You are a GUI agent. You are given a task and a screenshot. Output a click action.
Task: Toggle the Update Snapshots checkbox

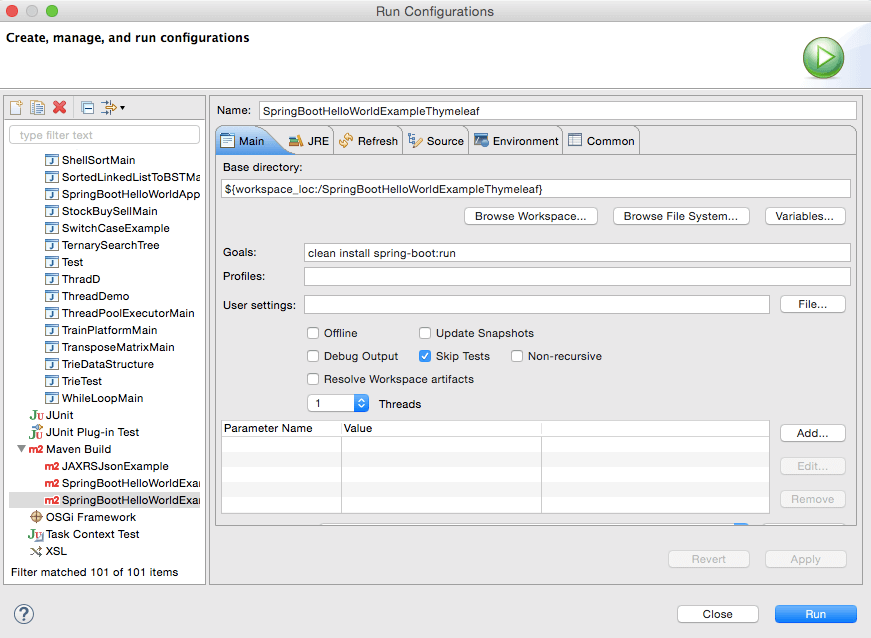(426, 333)
